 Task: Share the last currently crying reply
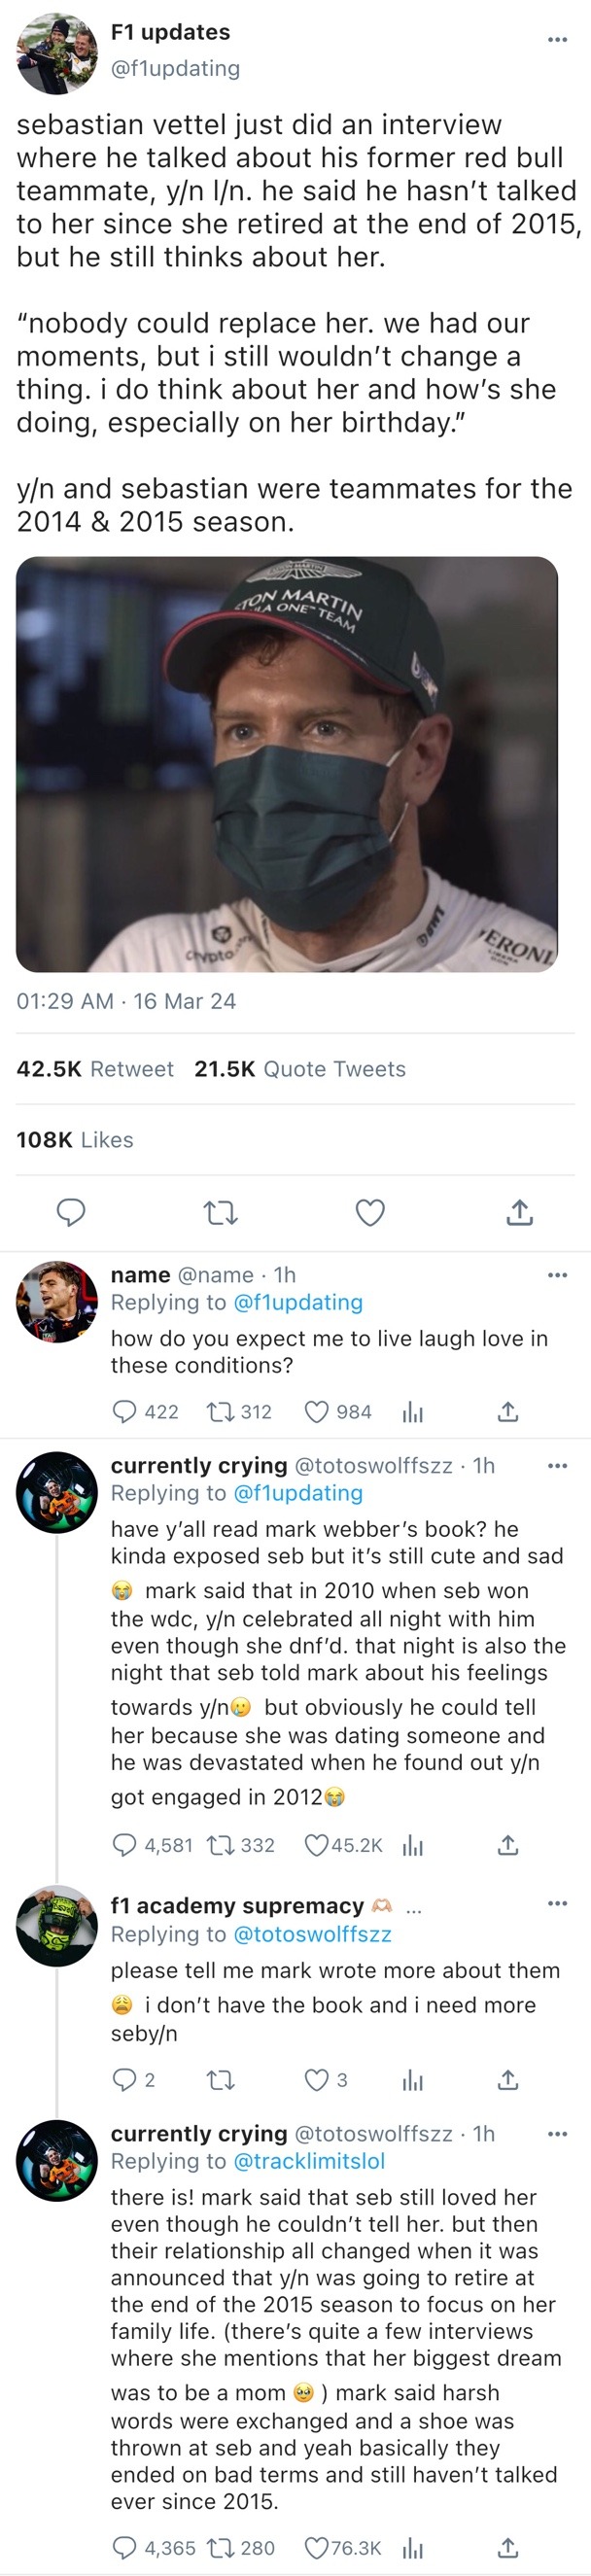coord(508,2547)
